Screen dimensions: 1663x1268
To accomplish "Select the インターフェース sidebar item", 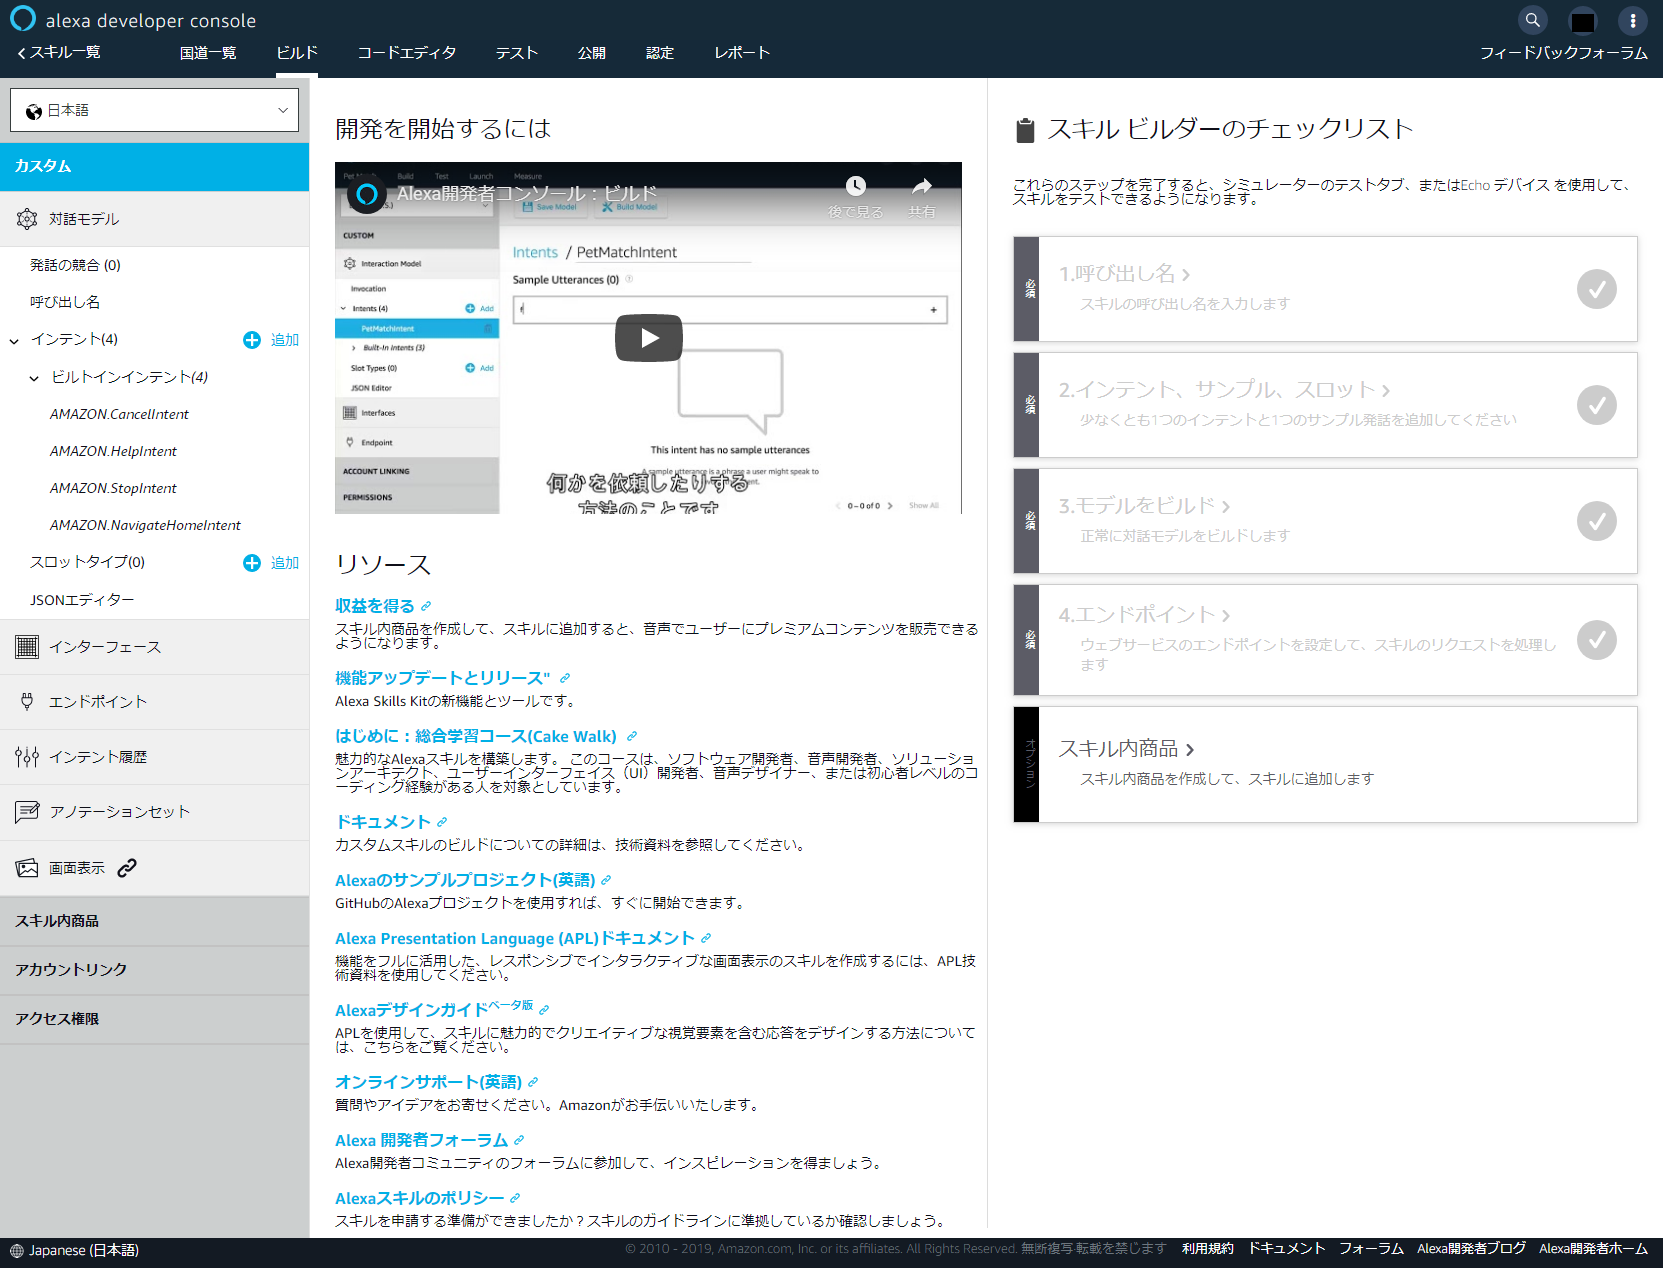I will click(x=104, y=646).
